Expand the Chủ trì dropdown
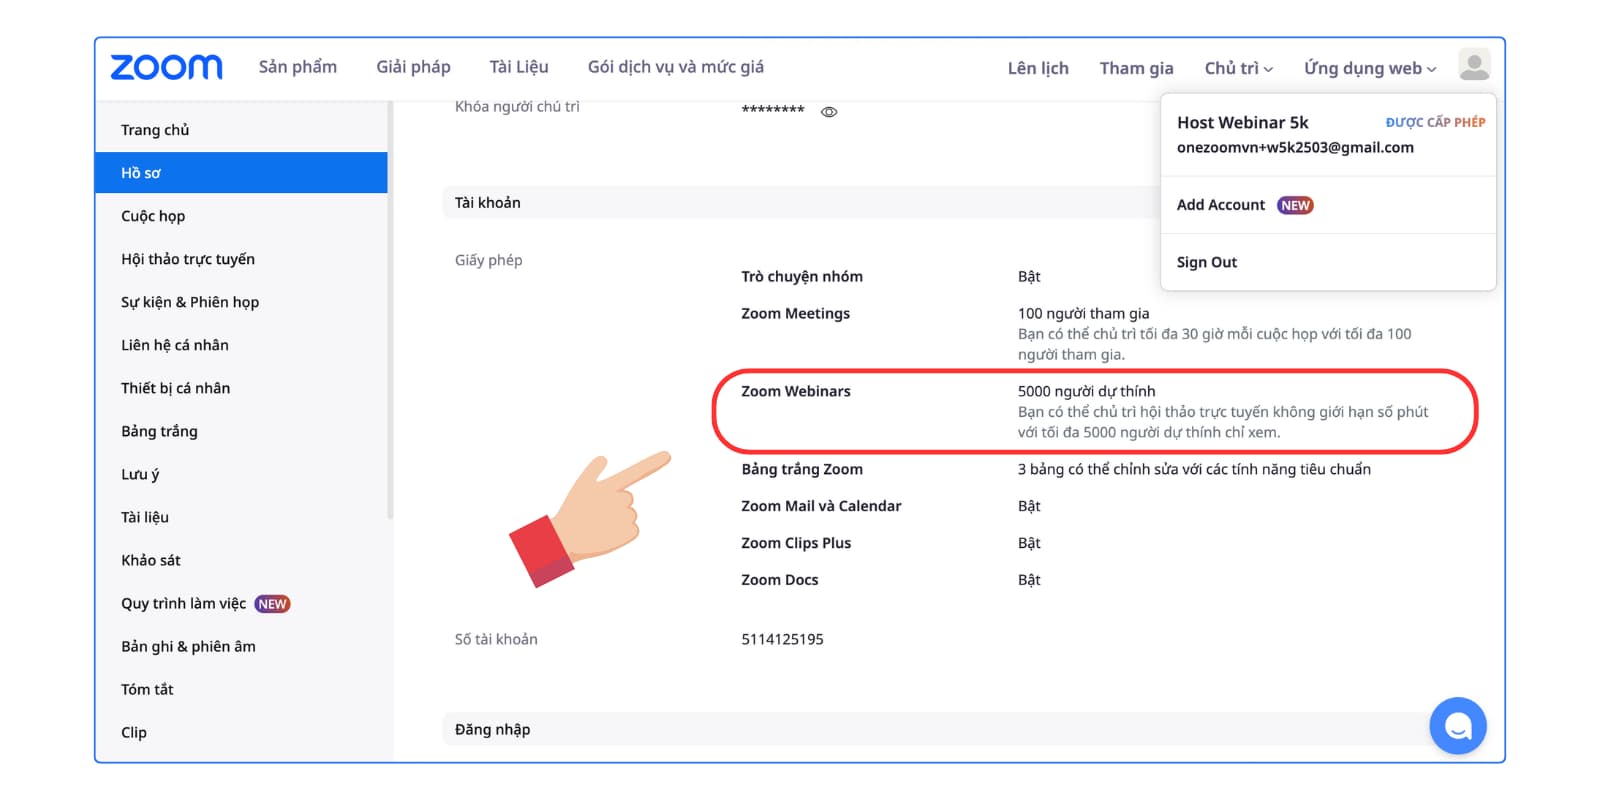Image resolution: width=1600 pixels, height=800 pixels. (1238, 68)
